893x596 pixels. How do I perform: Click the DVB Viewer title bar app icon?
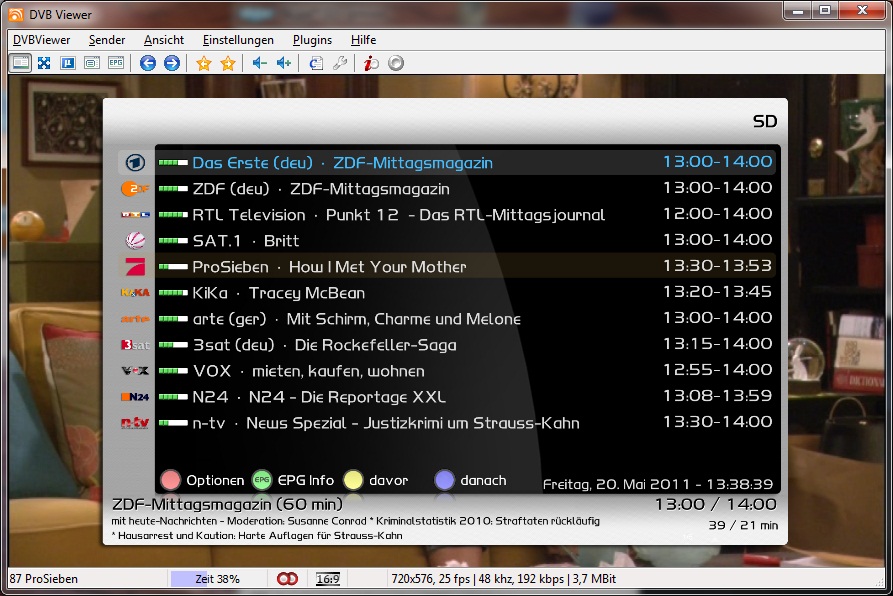pyautogui.click(x=16, y=14)
